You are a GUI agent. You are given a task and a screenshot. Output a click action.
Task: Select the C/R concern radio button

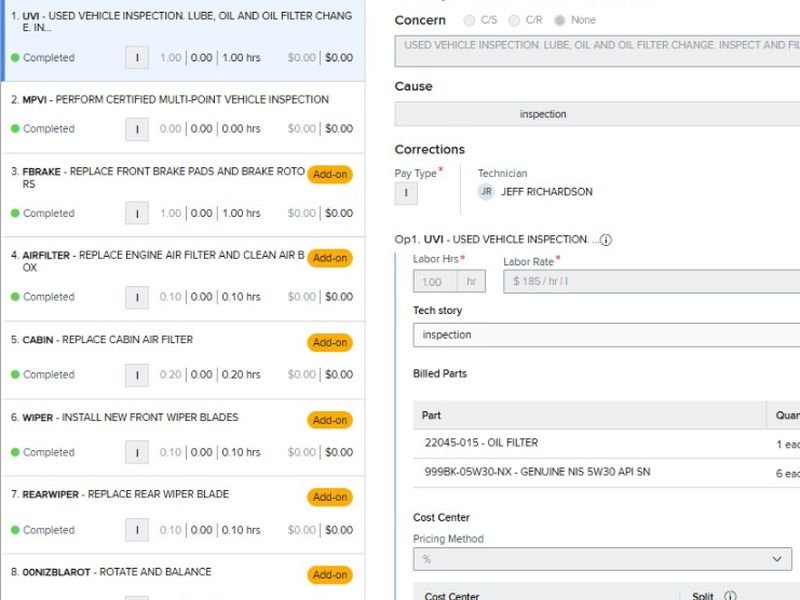(x=514, y=21)
